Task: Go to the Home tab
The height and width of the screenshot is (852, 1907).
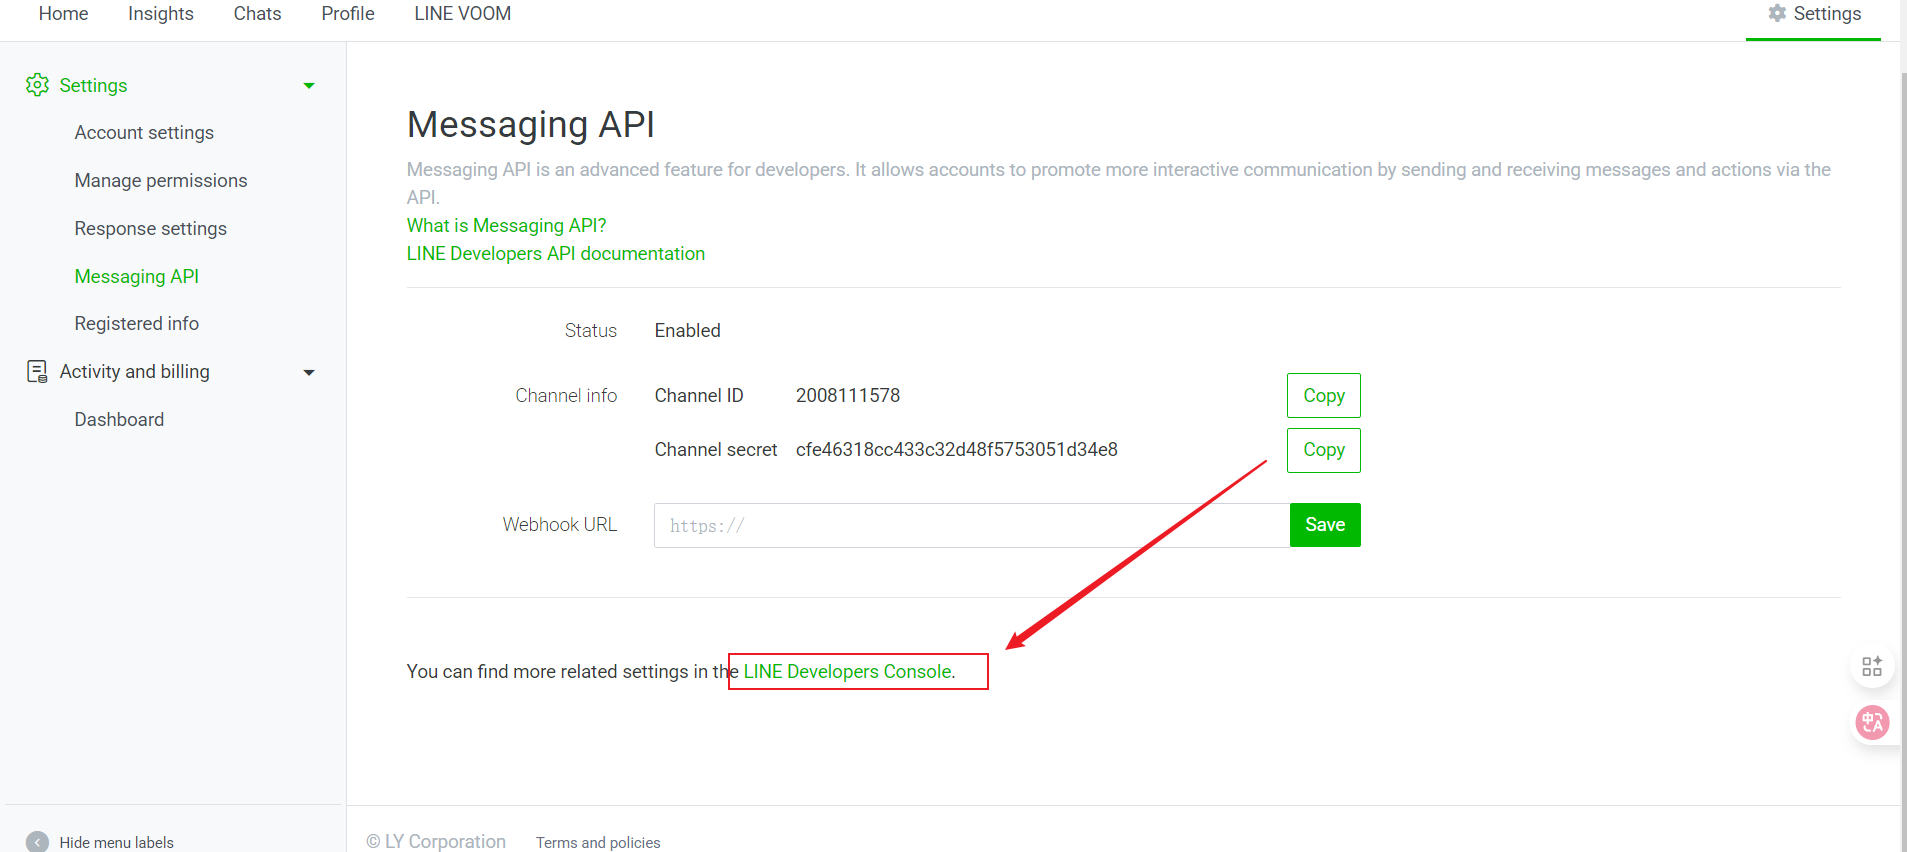Action: tap(63, 14)
